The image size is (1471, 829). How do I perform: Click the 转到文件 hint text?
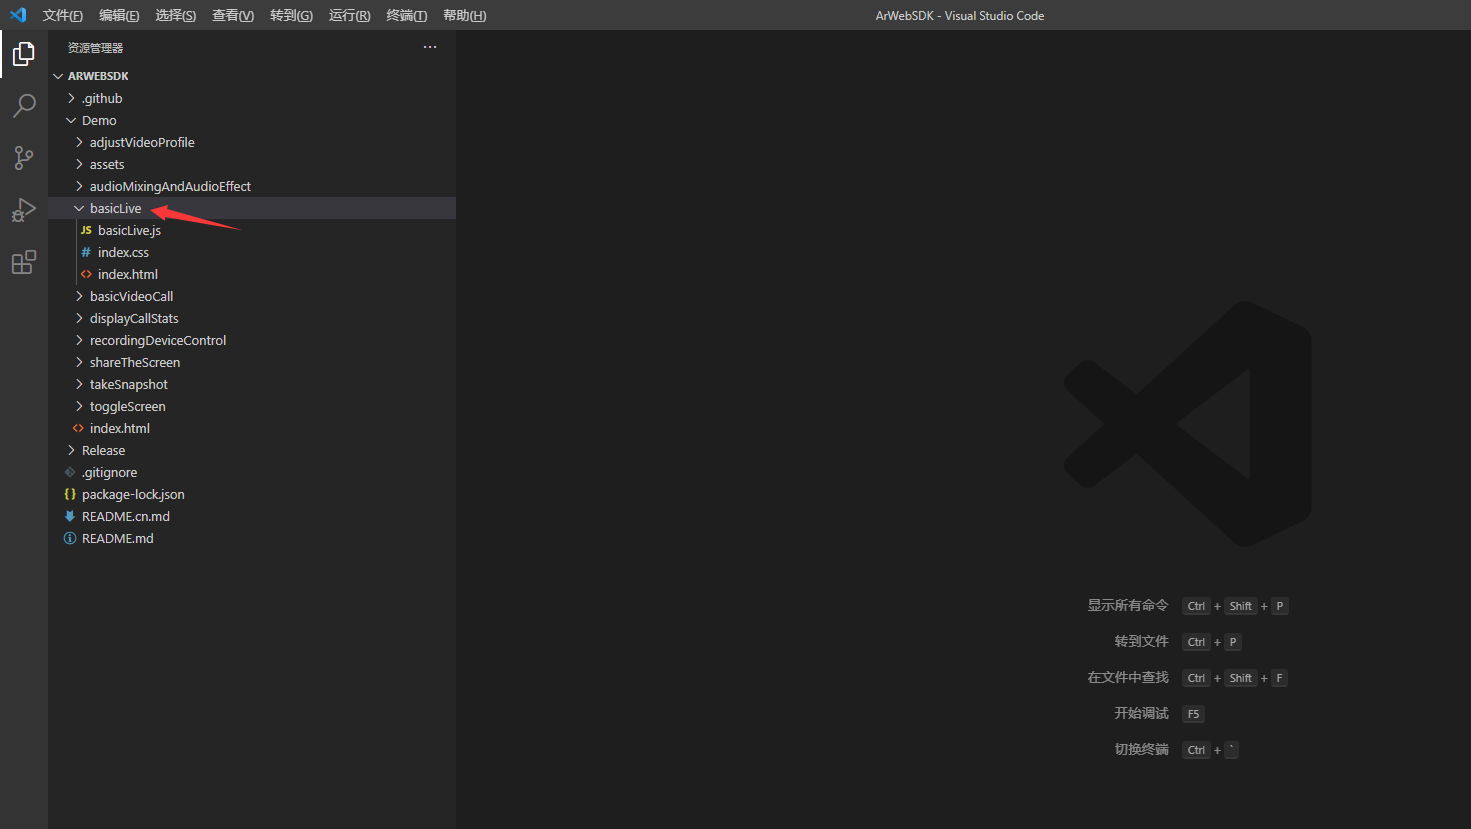point(1142,641)
